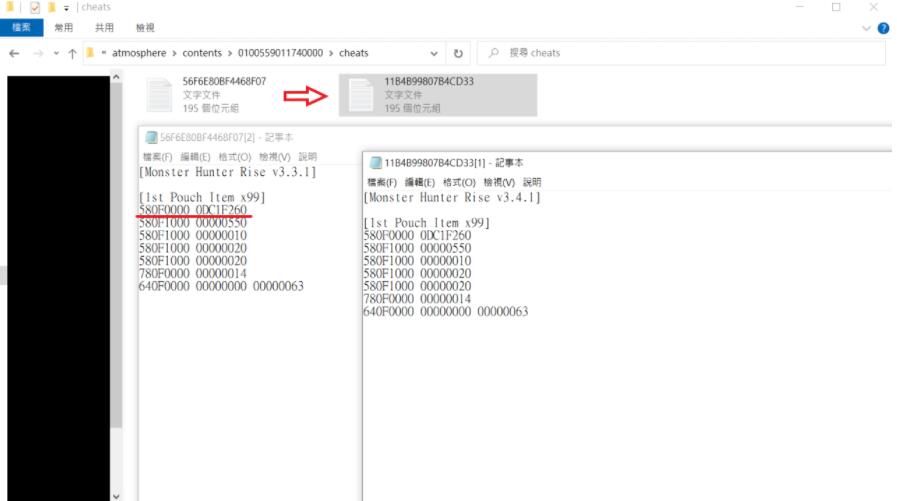Click 580F1000 00000550 in v3.4.1 Notepad
This screenshot has width=897, height=501.
[x=417, y=248]
